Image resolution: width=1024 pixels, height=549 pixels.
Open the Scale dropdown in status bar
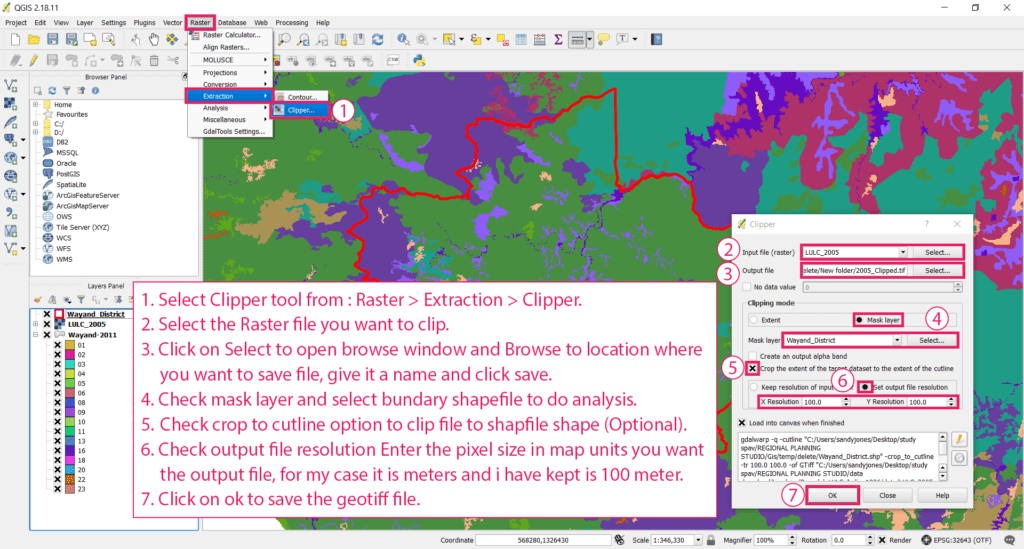698,540
